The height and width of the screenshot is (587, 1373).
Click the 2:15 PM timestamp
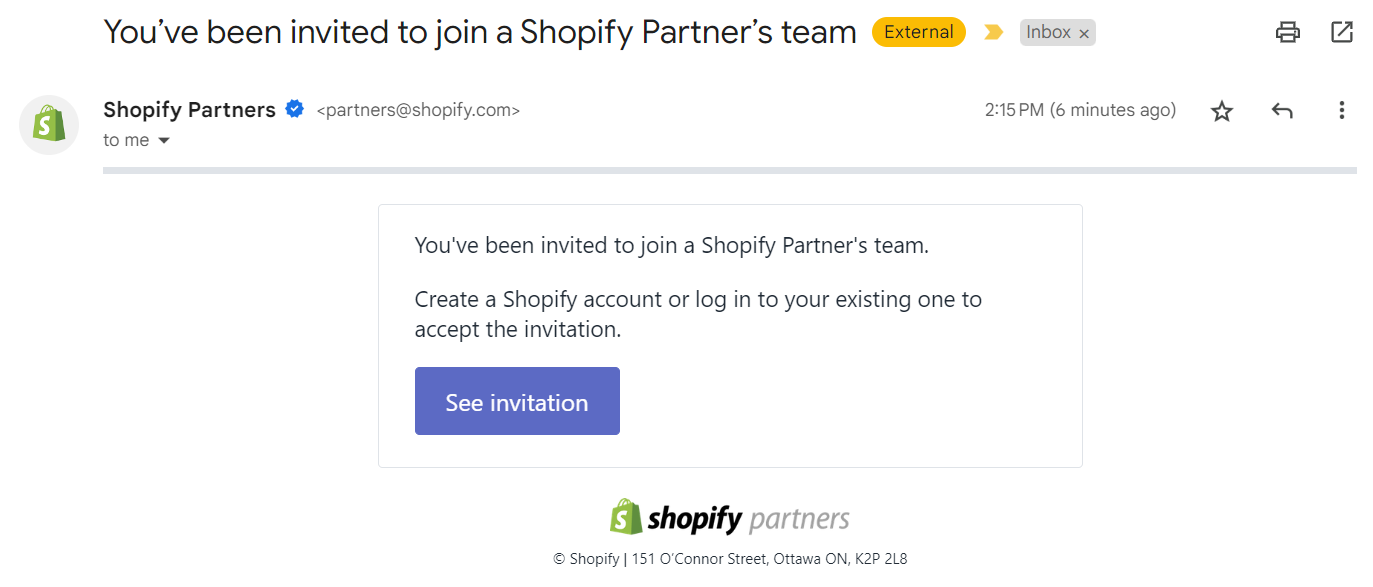point(1080,110)
